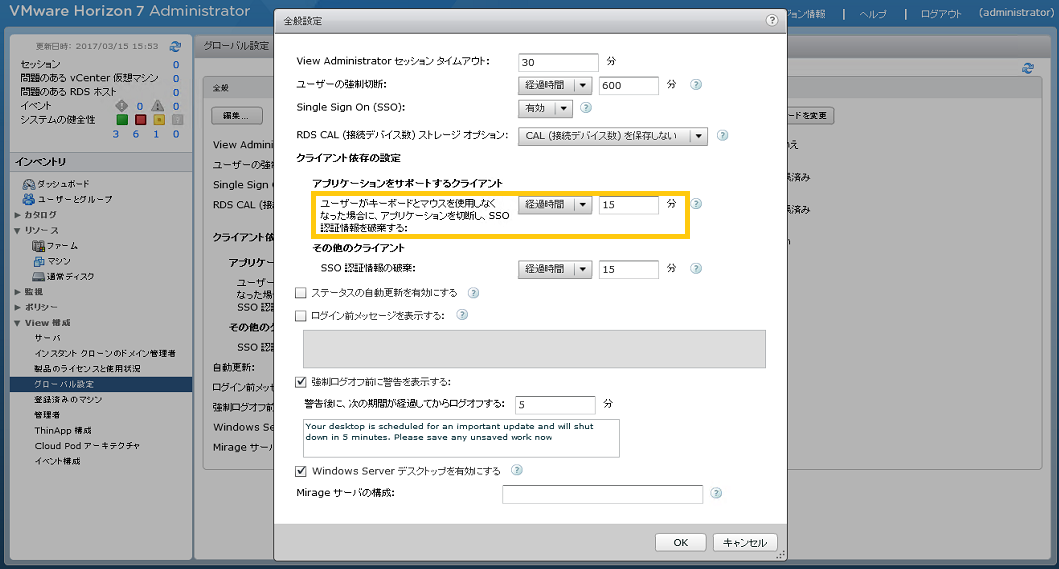The width and height of the screenshot is (1059, 569).
Task: Select サーバ under View 構成
Action: [47, 338]
